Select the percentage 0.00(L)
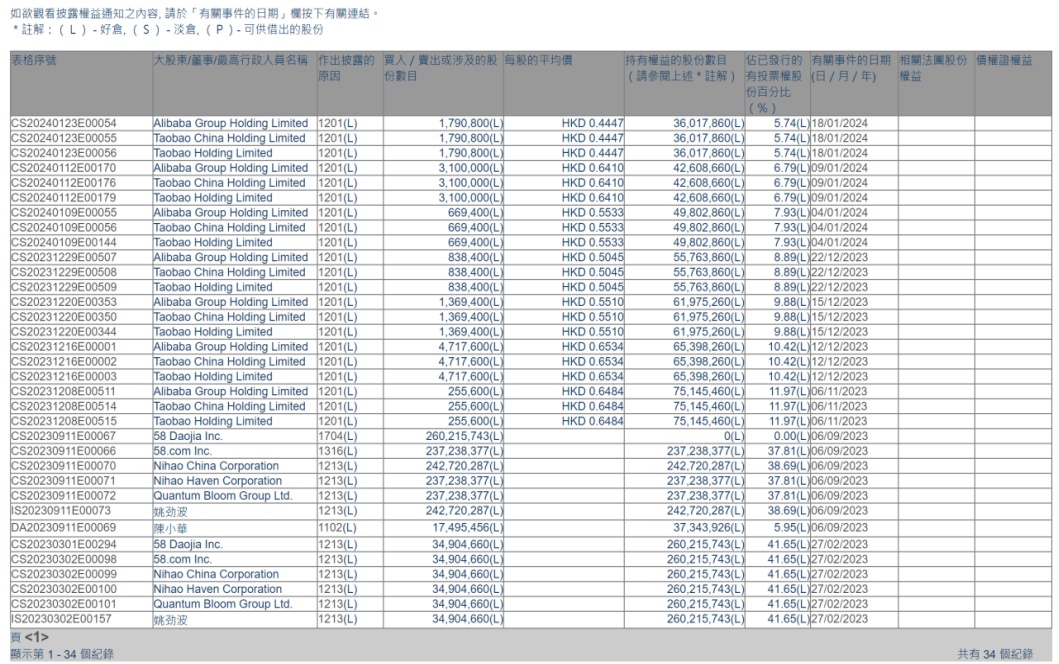1059x664 pixels. point(792,436)
